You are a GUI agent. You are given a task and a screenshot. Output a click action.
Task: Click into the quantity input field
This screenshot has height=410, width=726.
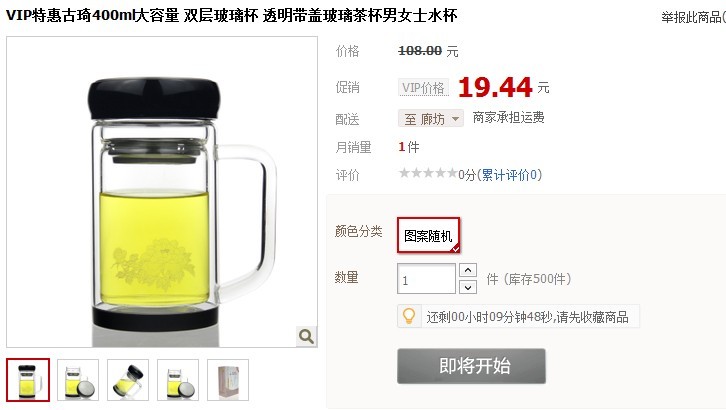click(x=426, y=279)
